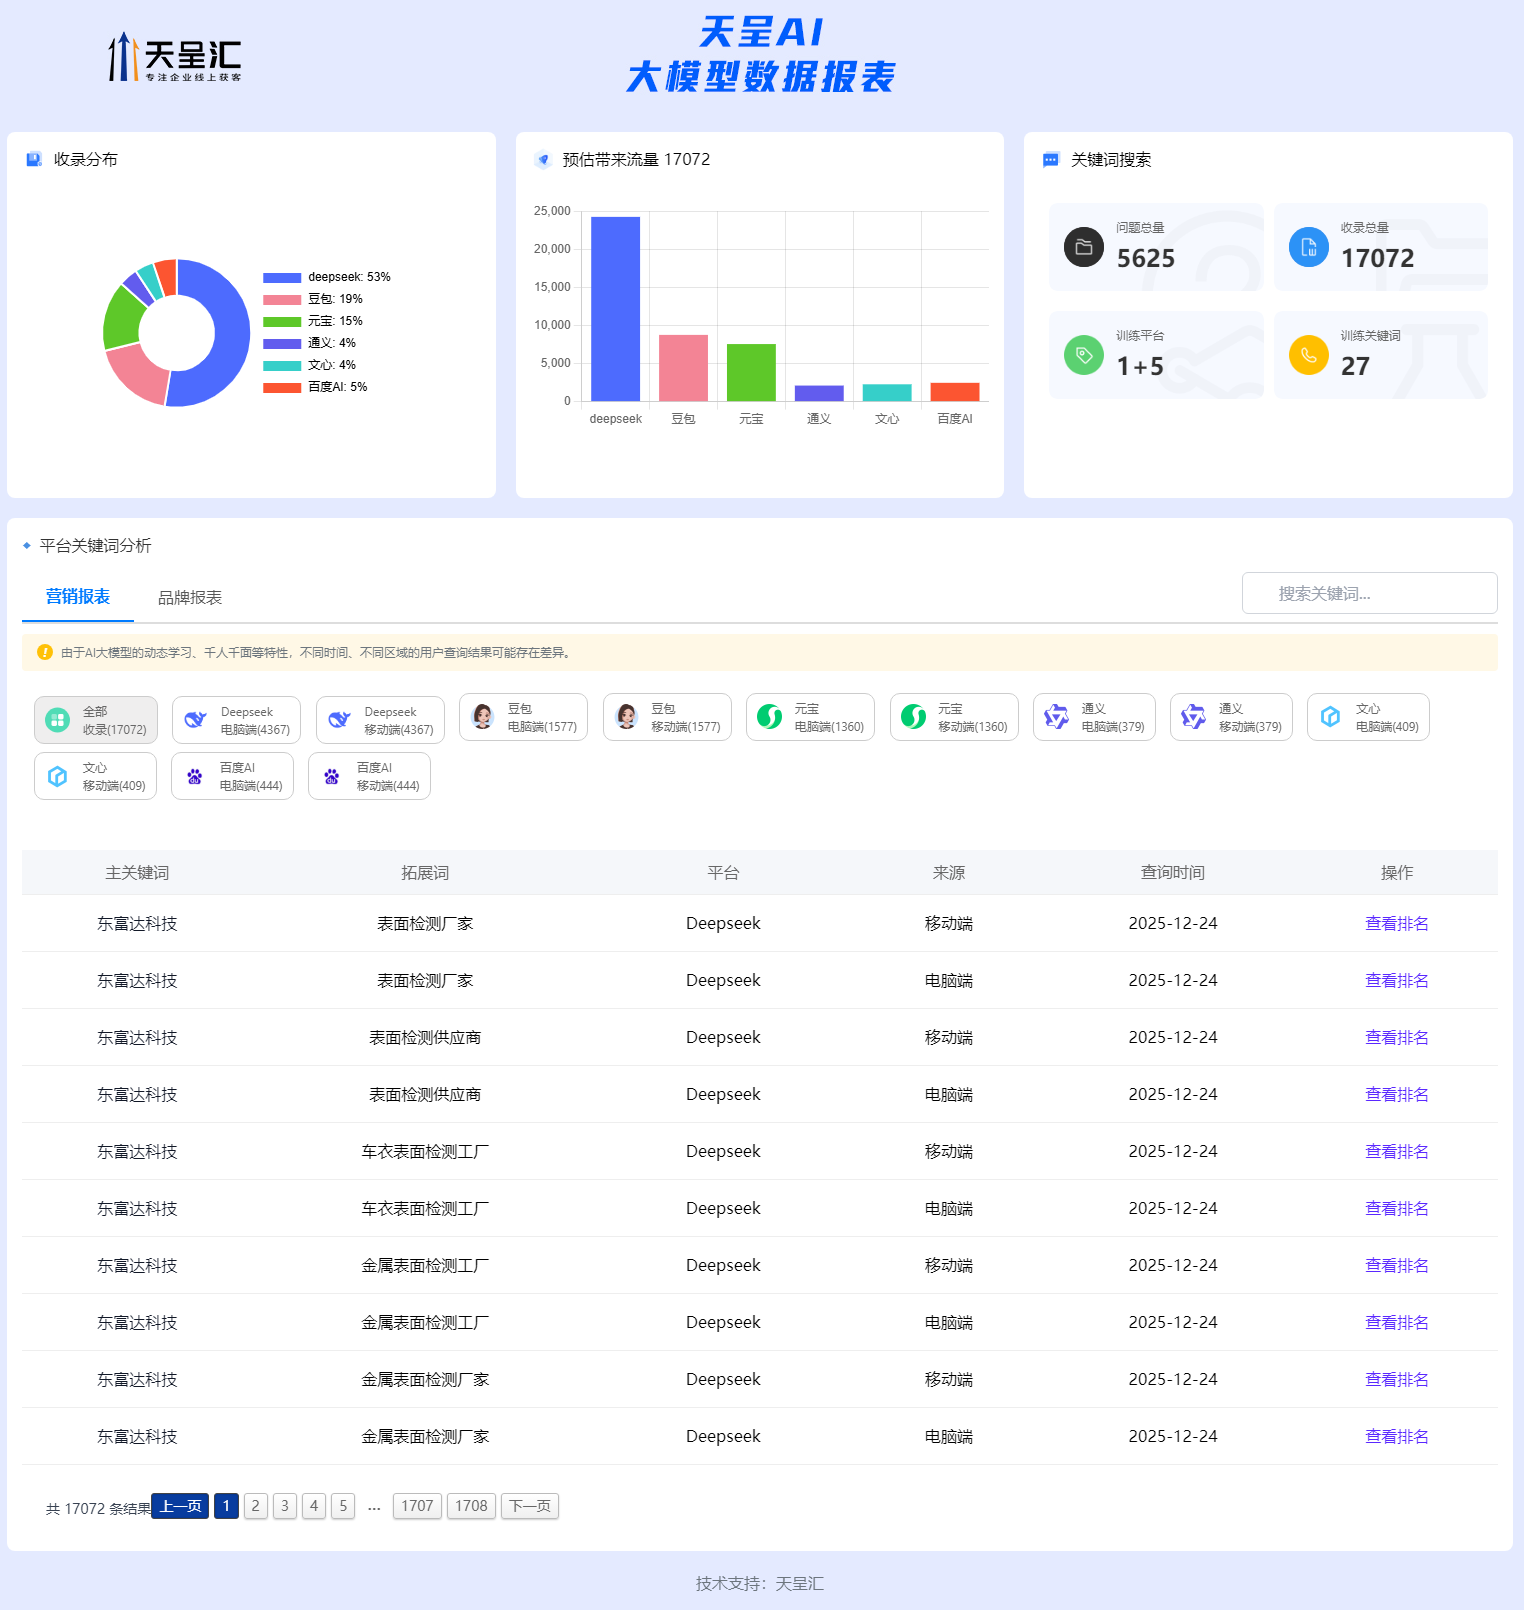The image size is (1524, 1610).
Task: Switch to the 品牌报表 tab
Action: 190,598
